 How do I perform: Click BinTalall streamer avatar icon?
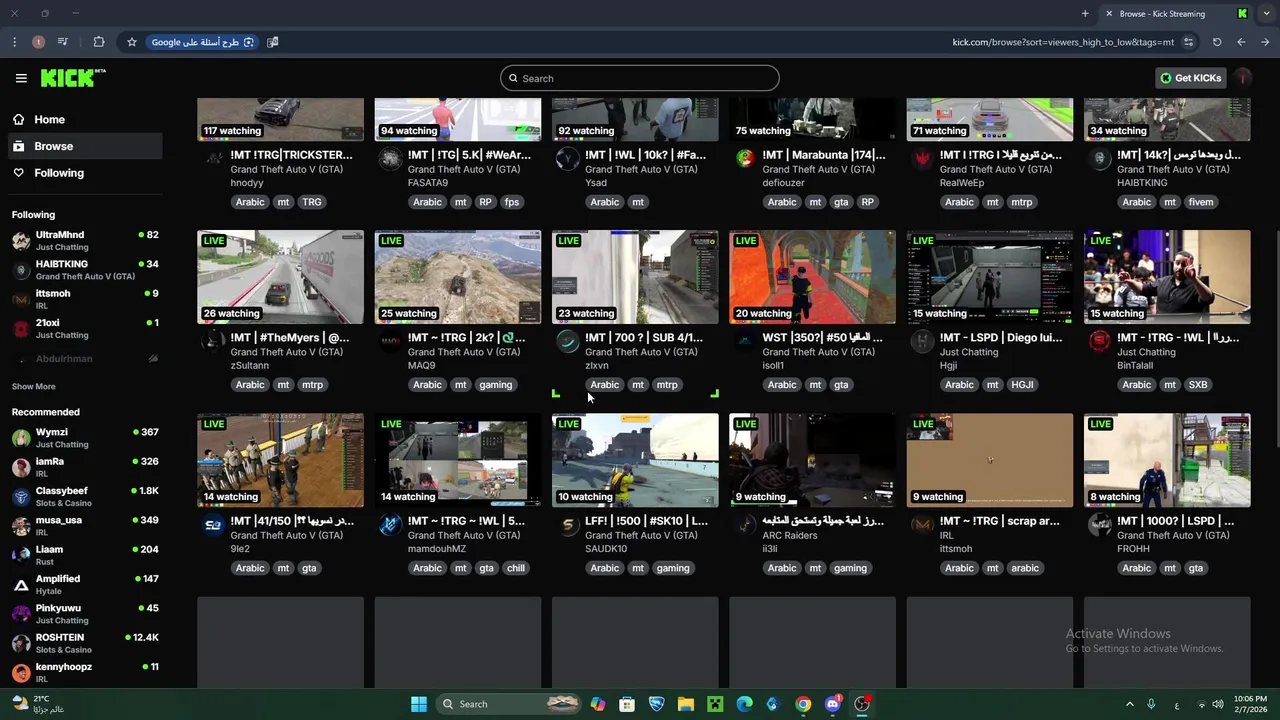[x=1100, y=342]
